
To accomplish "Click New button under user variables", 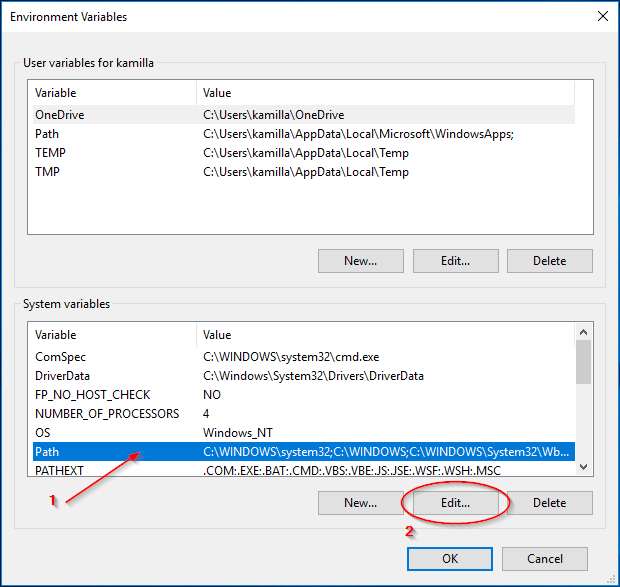I will [360, 261].
